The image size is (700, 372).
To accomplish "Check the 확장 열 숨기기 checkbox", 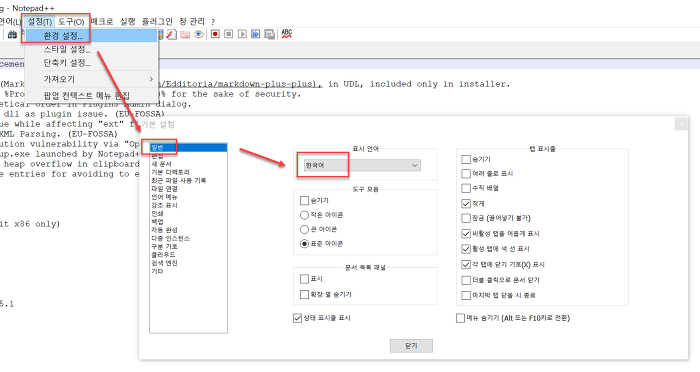I will 304,294.
